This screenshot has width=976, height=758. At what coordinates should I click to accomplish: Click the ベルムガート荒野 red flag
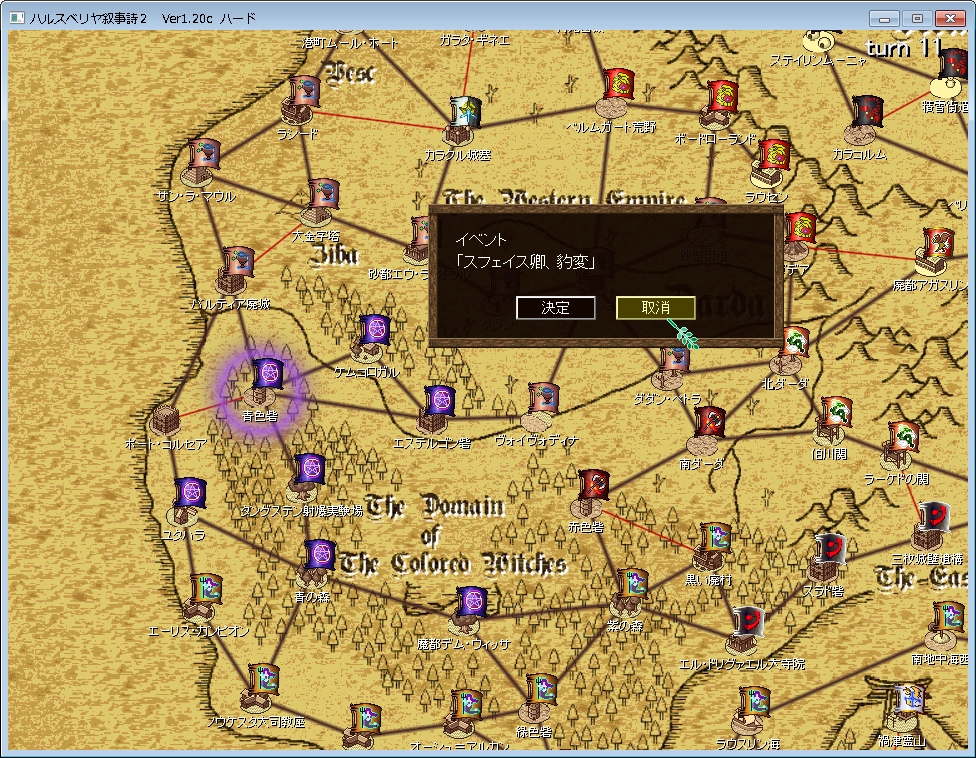point(618,85)
